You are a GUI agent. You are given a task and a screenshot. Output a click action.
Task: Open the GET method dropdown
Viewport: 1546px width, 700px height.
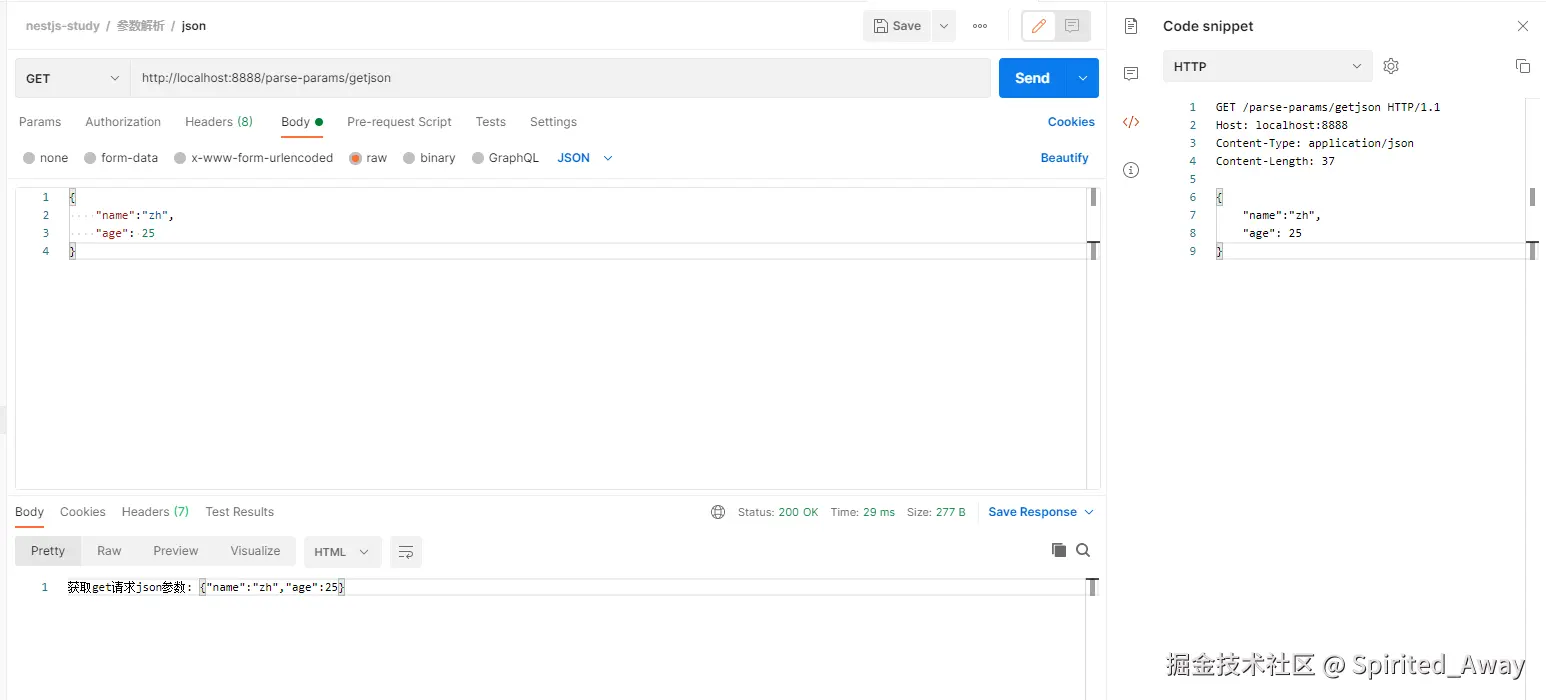(72, 78)
